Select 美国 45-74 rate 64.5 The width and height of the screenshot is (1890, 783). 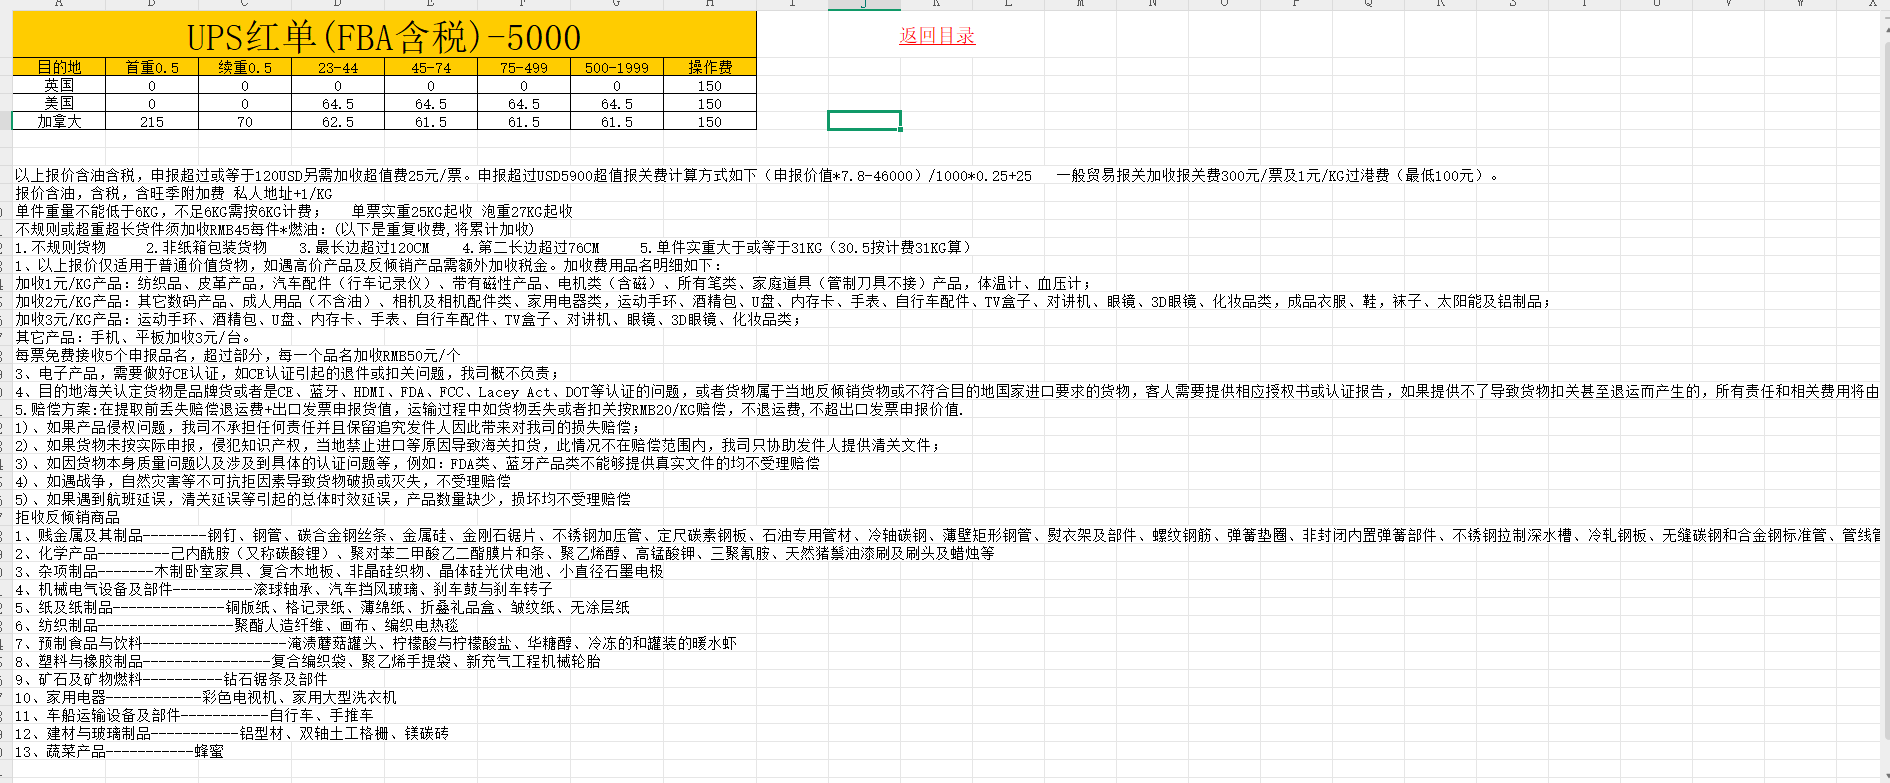[x=431, y=104]
